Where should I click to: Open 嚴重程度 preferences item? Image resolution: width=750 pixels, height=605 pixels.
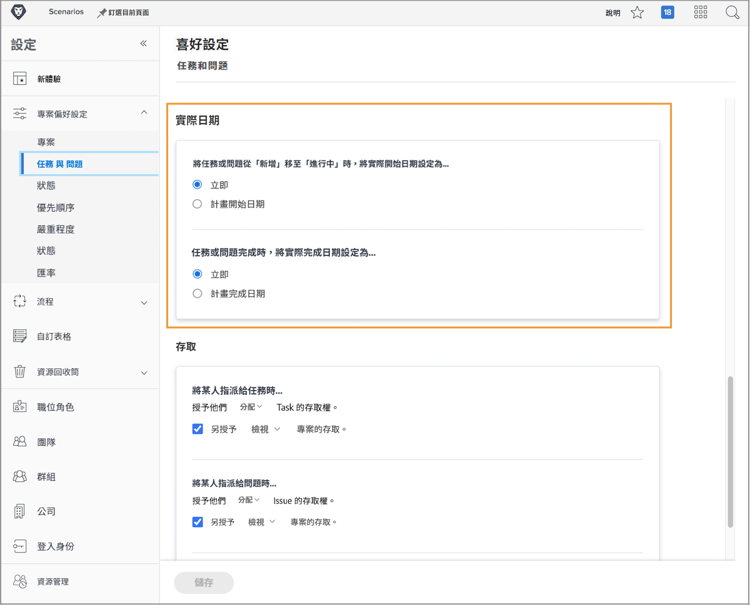point(55,229)
